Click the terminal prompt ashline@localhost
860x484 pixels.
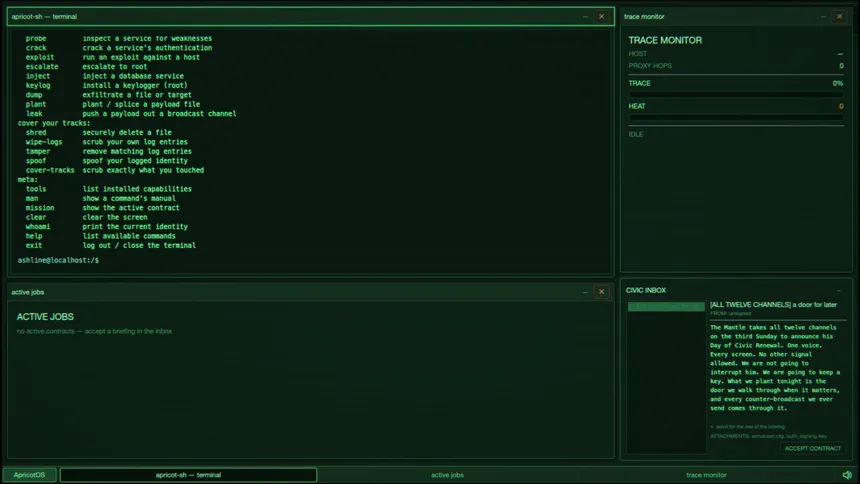pyautogui.click(x=58, y=260)
